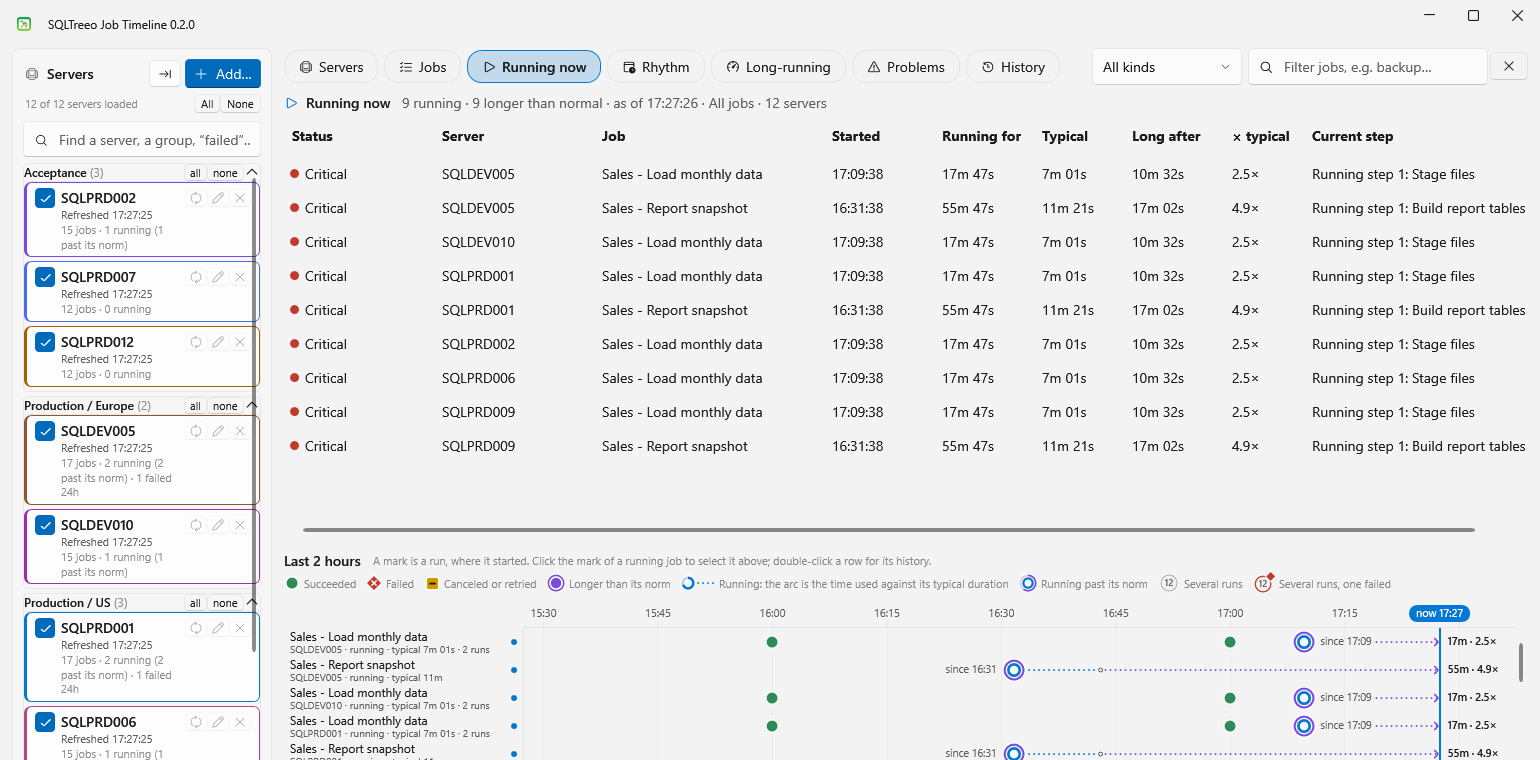Uncheck the SQLPRD002 server checkbox
Viewport: 1540px width, 760px height.
coord(45,198)
